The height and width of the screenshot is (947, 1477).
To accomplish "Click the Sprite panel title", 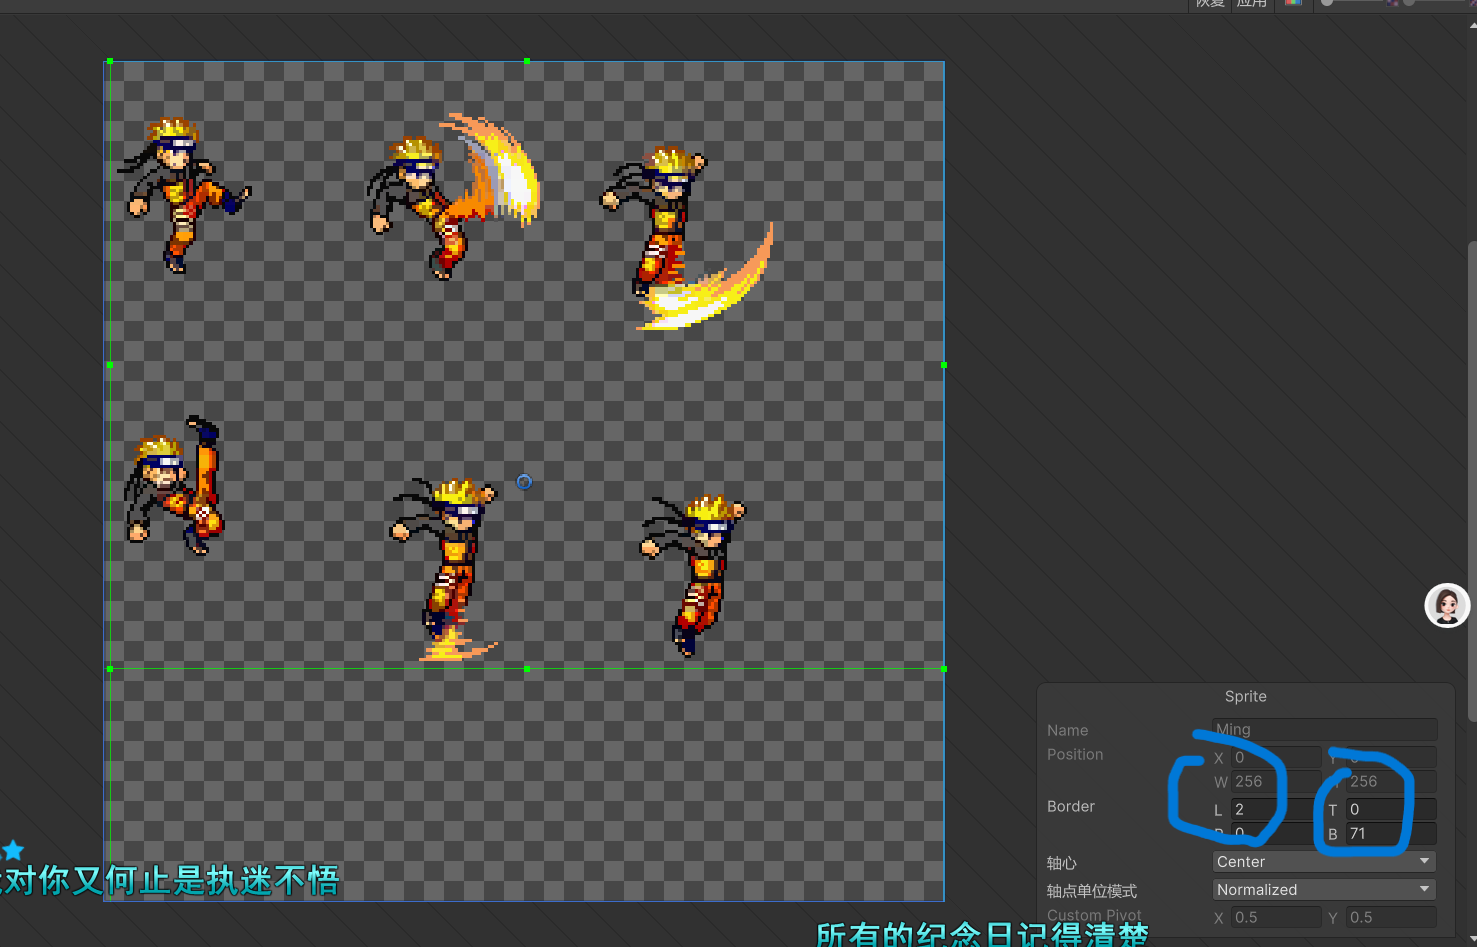I will pos(1246,697).
